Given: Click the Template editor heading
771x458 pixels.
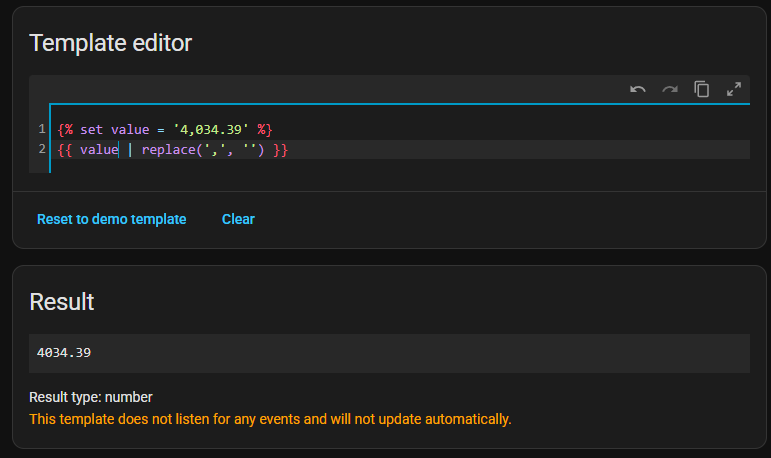Looking at the screenshot, I should 110,43.
